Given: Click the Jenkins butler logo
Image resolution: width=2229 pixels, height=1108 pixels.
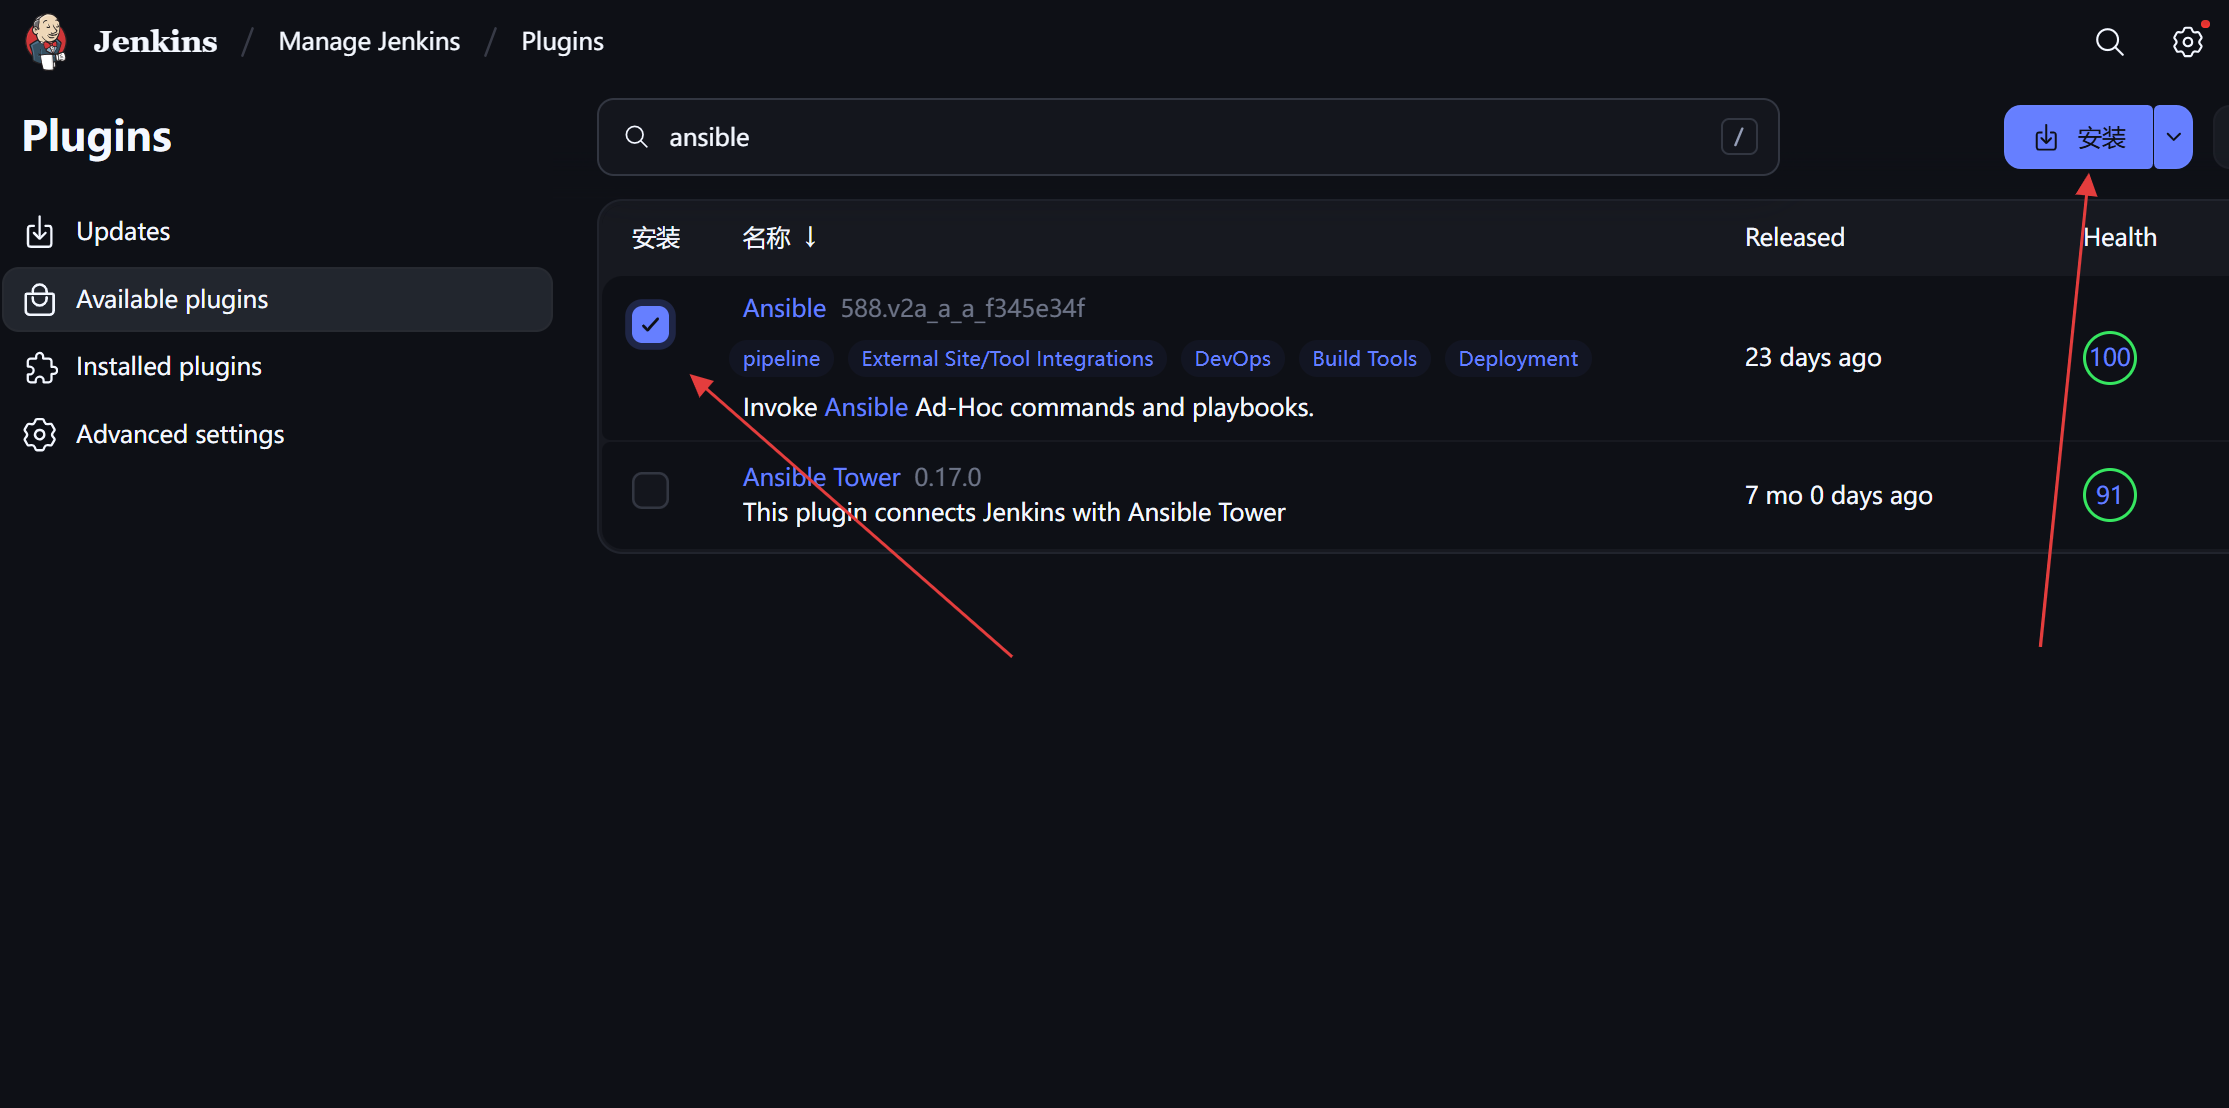Looking at the screenshot, I should 46,41.
